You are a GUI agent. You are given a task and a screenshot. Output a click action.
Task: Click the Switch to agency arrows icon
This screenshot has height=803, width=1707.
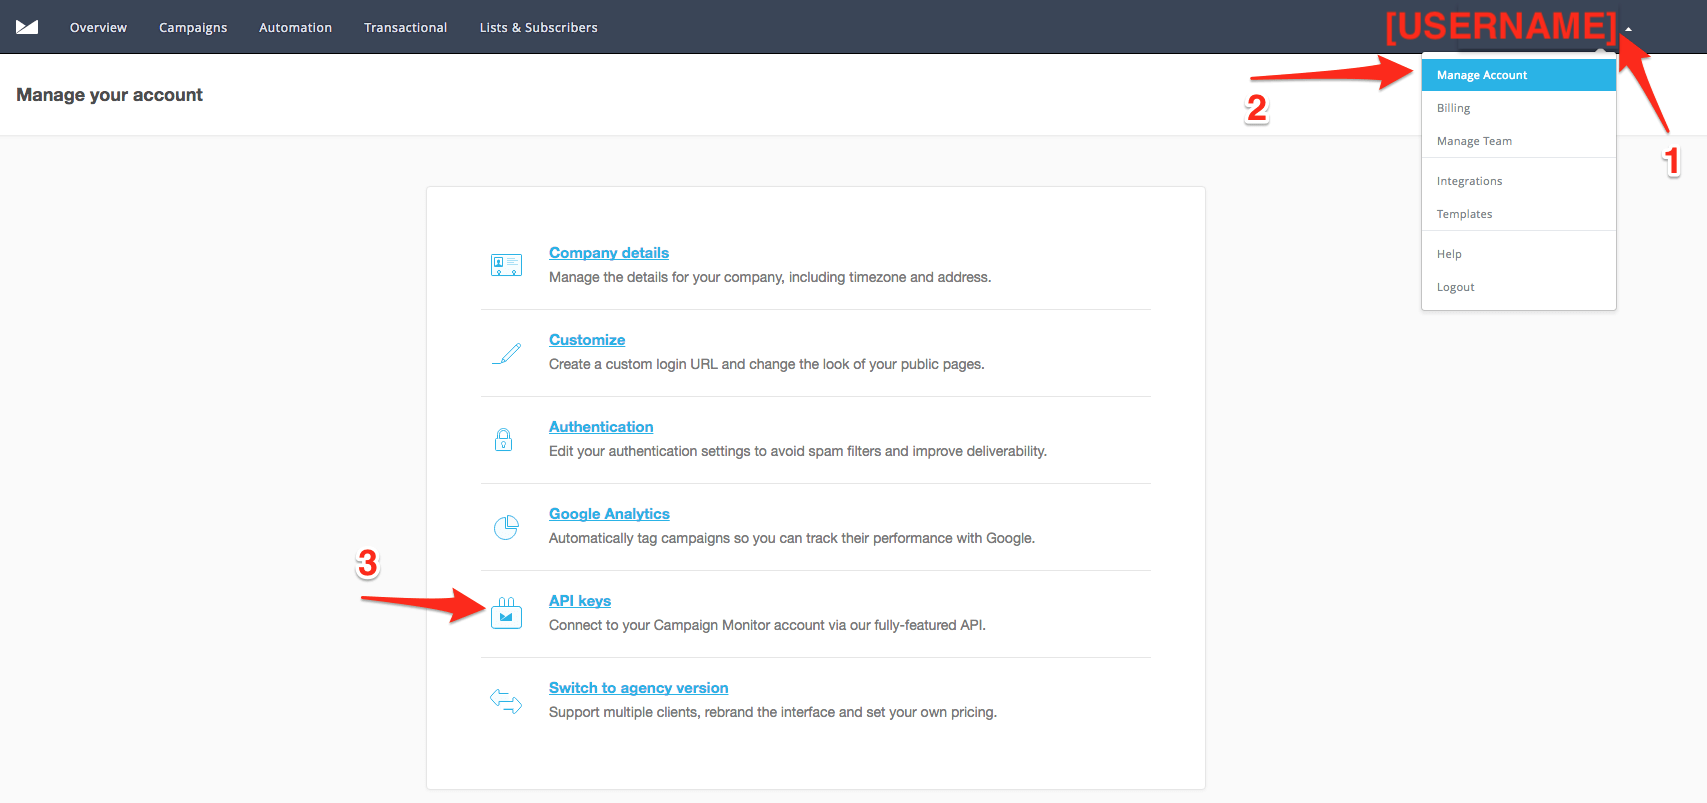click(506, 701)
